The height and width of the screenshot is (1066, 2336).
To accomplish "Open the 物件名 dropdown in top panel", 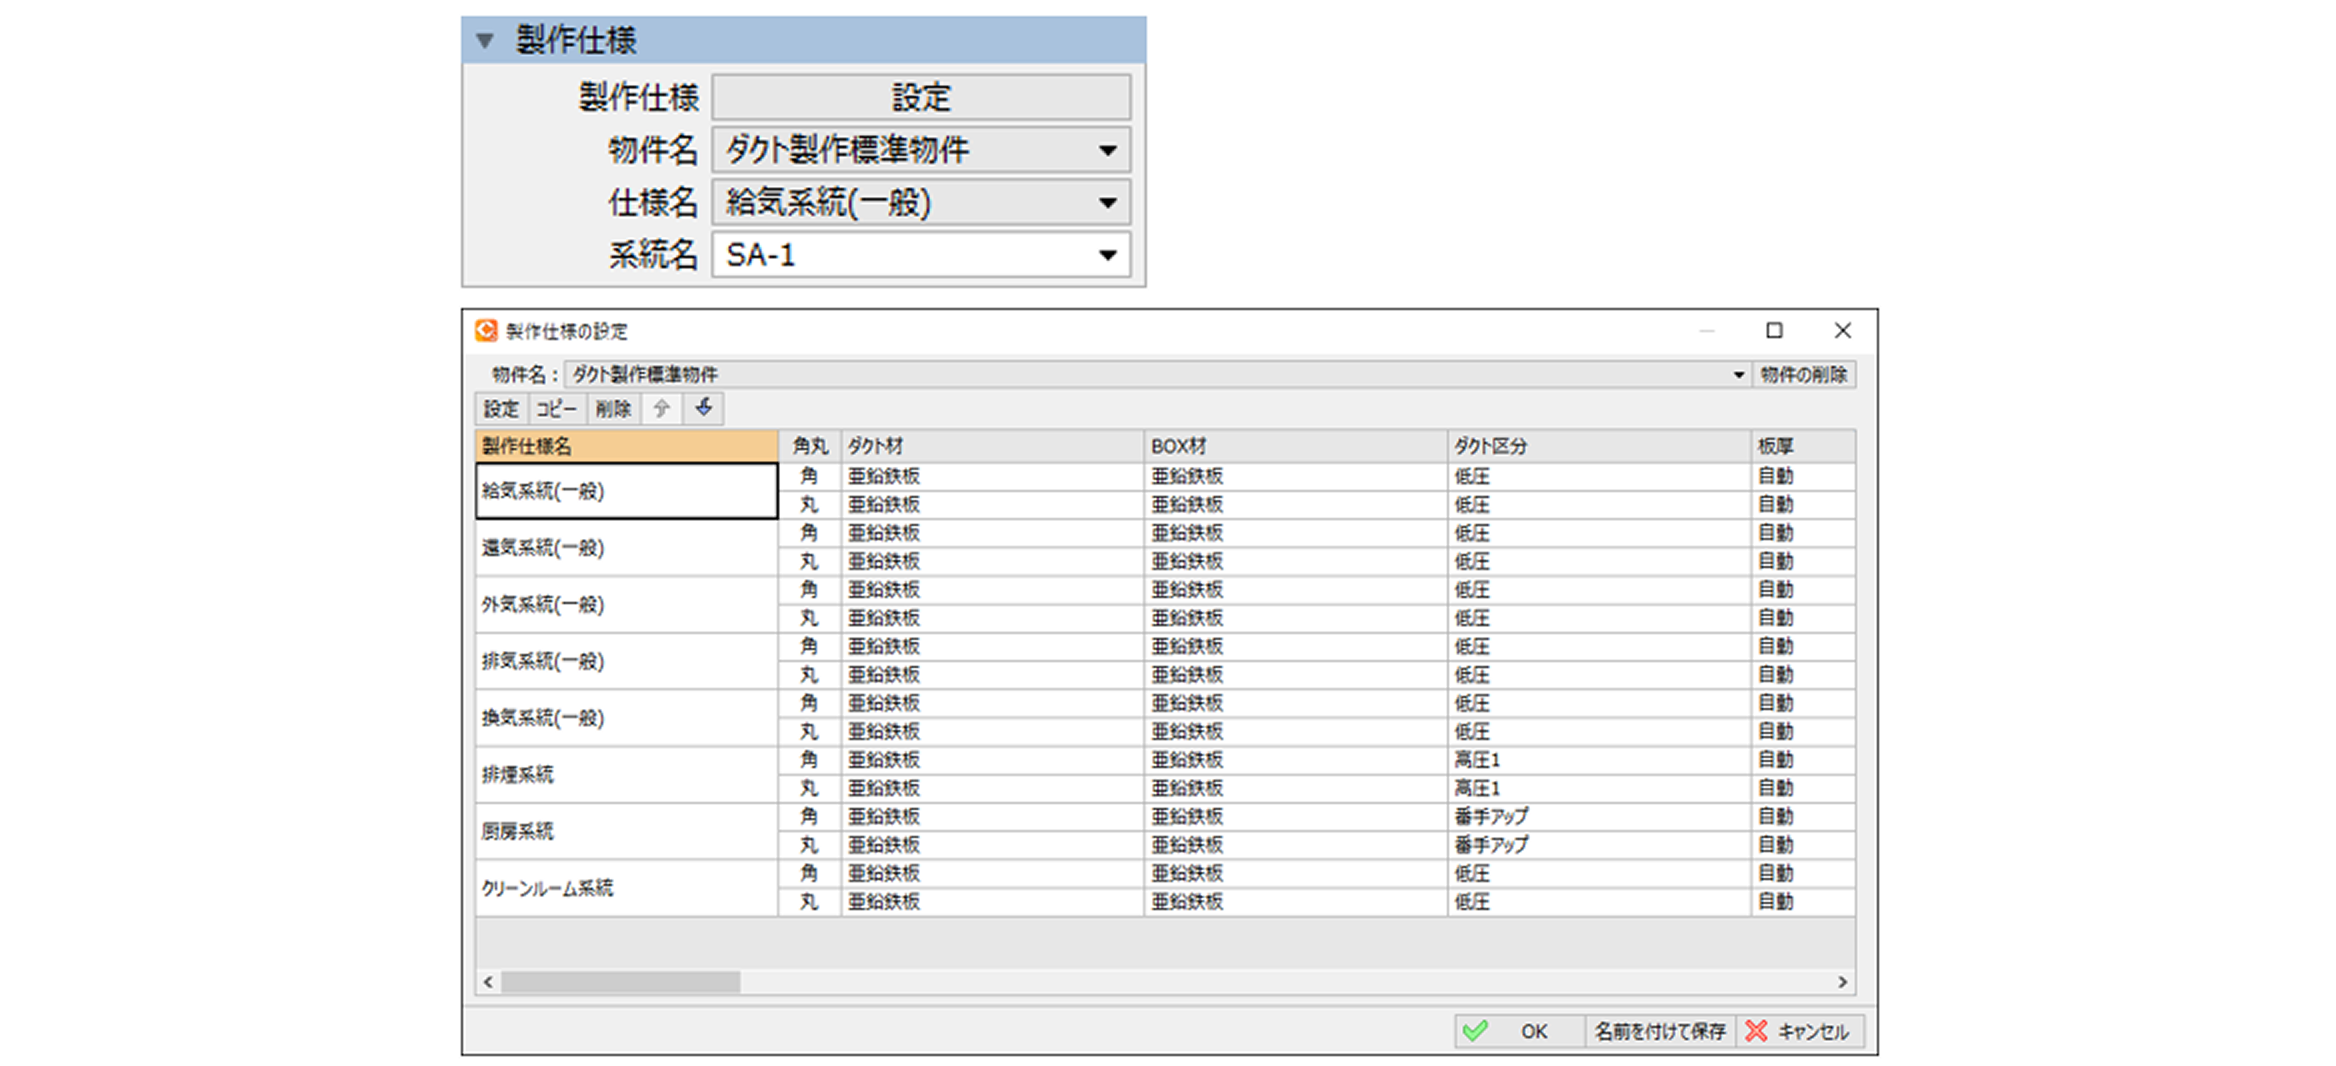I will click(x=1107, y=151).
